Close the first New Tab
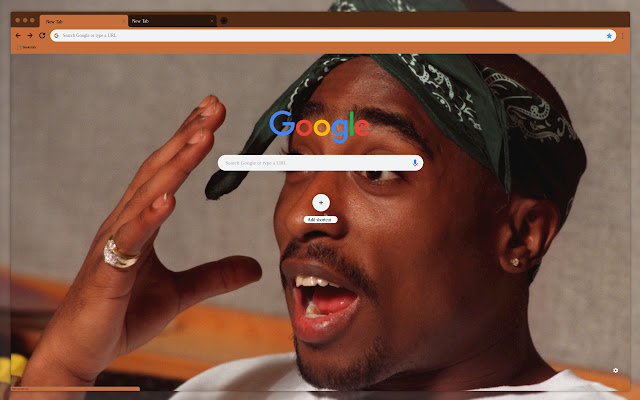 (124, 21)
